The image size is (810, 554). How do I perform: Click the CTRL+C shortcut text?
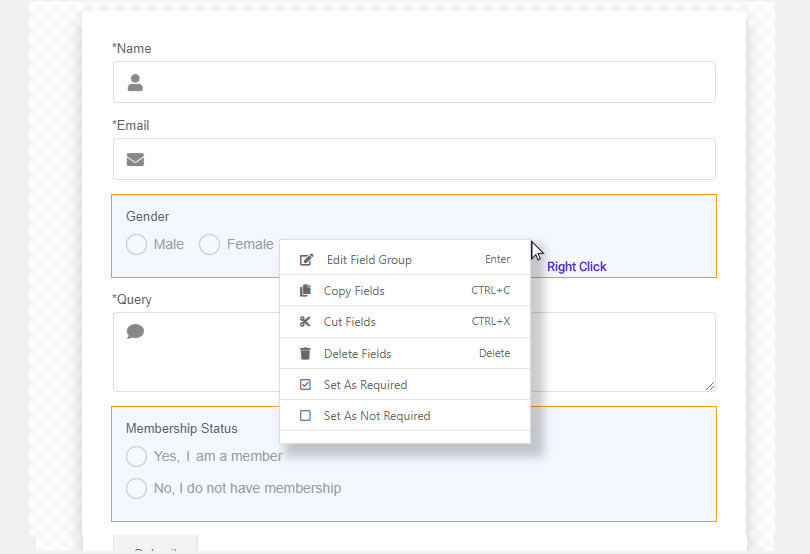pos(491,290)
